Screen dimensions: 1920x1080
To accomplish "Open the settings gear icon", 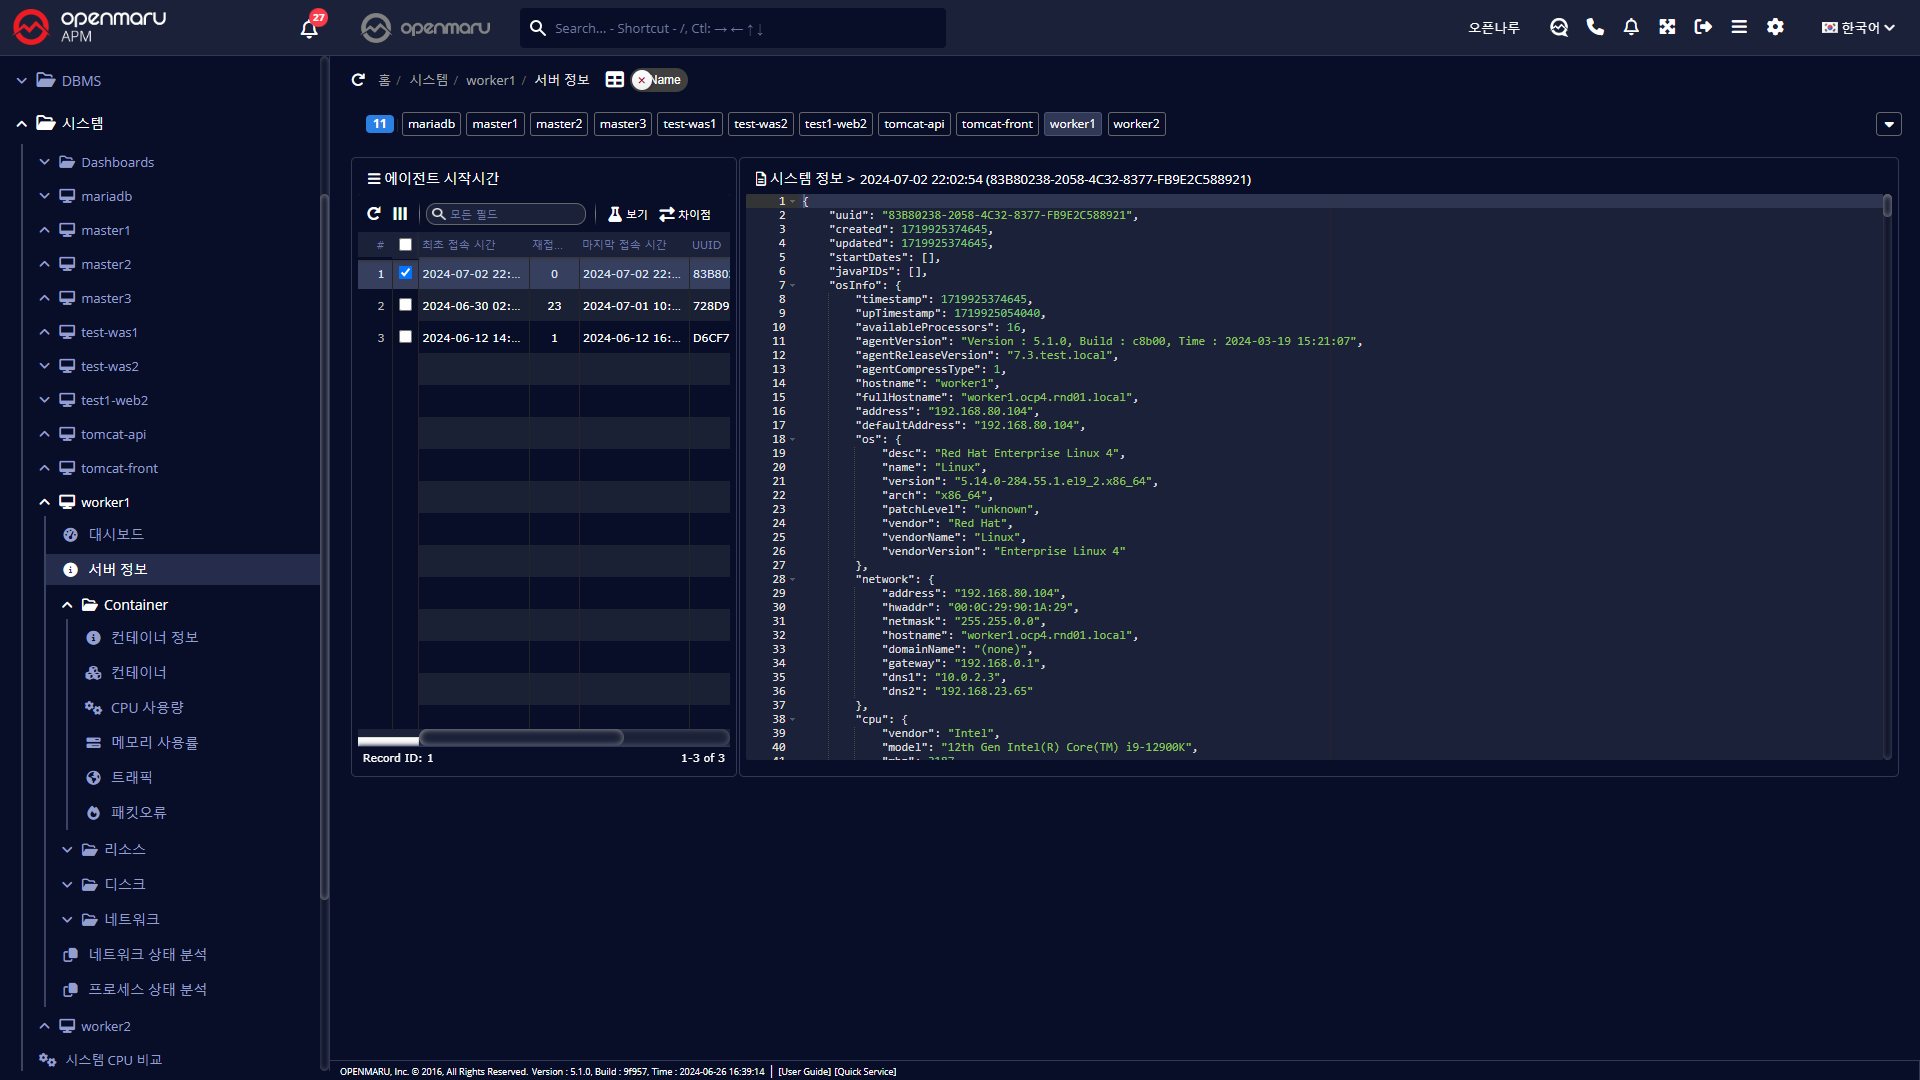I will click(x=1775, y=27).
